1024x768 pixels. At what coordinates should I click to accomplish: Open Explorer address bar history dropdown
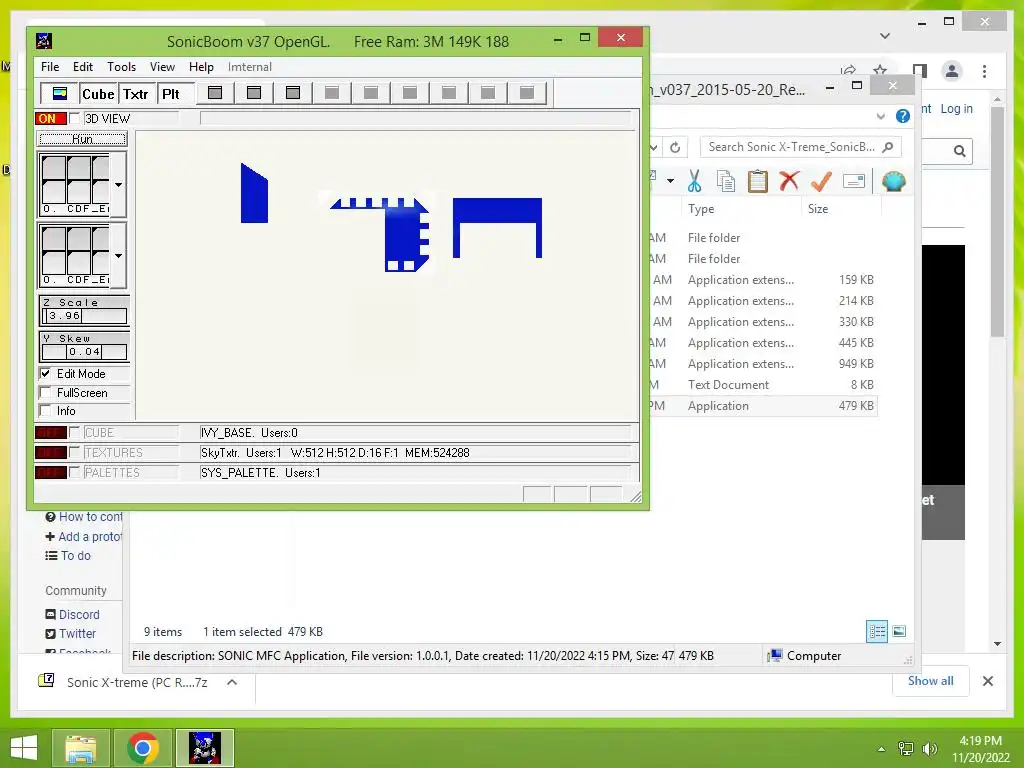(x=654, y=147)
